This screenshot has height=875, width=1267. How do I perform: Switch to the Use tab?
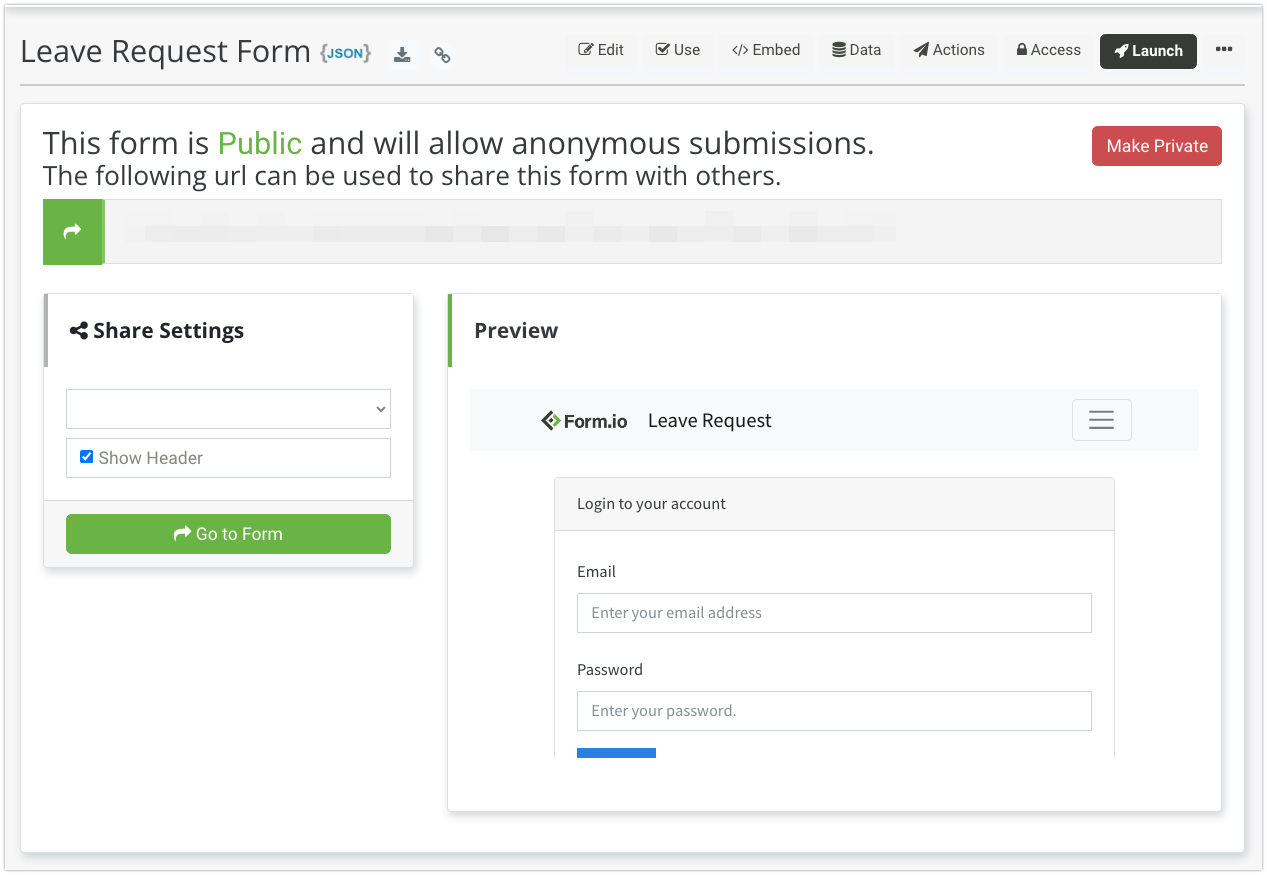677,50
